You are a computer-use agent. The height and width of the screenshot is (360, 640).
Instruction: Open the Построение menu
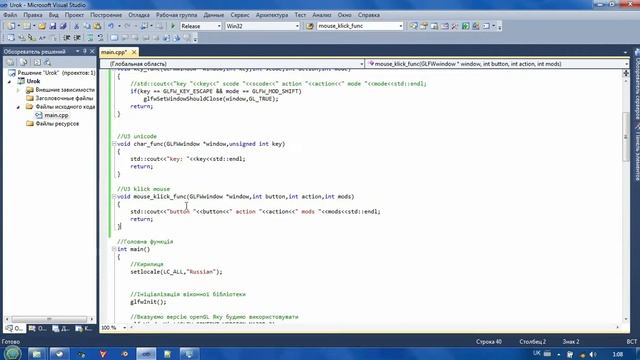[x=106, y=15]
